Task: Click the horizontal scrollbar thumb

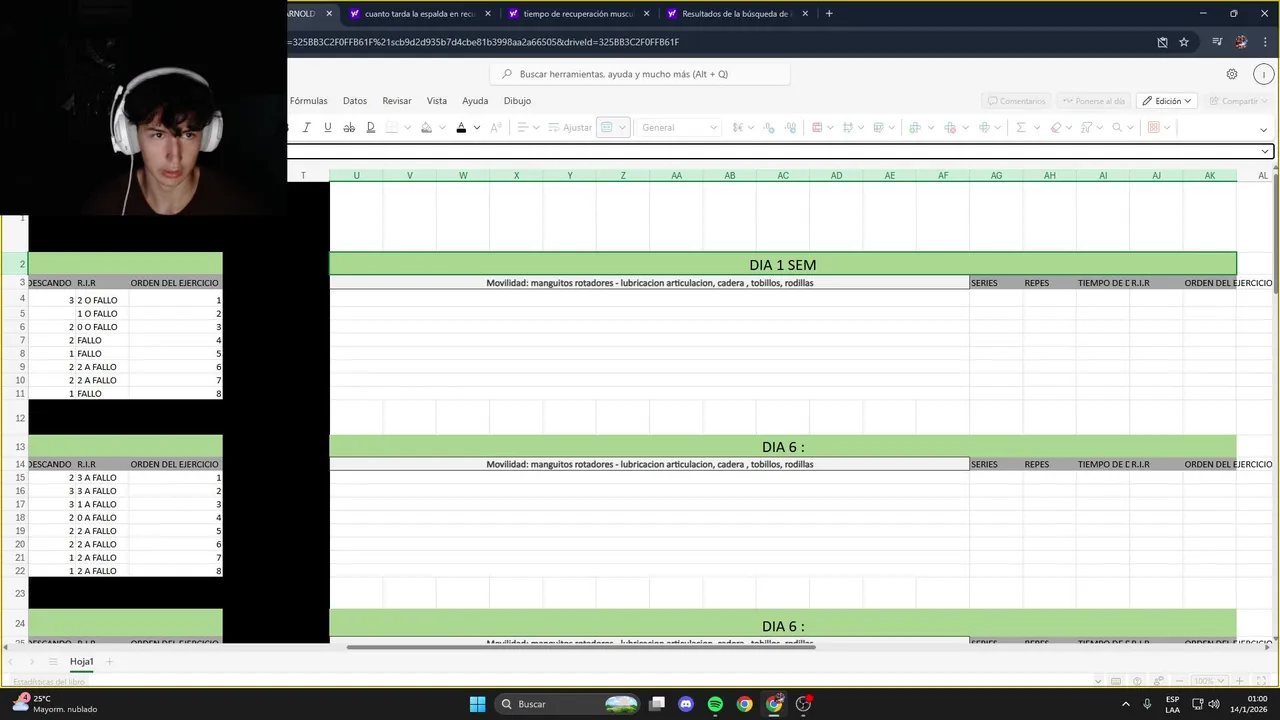Action: pyautogui.click(x=581, y=646)
